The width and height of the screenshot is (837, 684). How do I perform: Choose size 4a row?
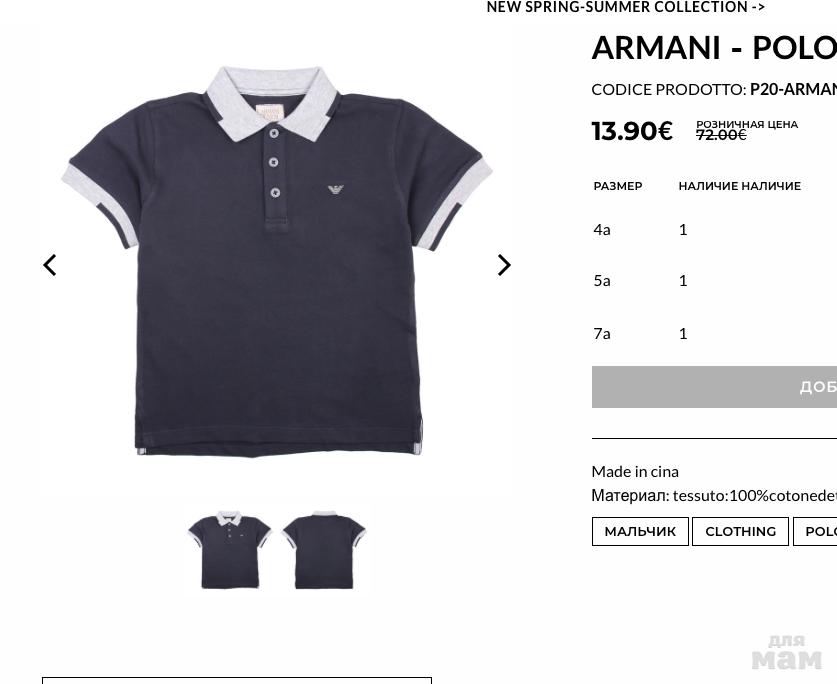tap(714, 230)
